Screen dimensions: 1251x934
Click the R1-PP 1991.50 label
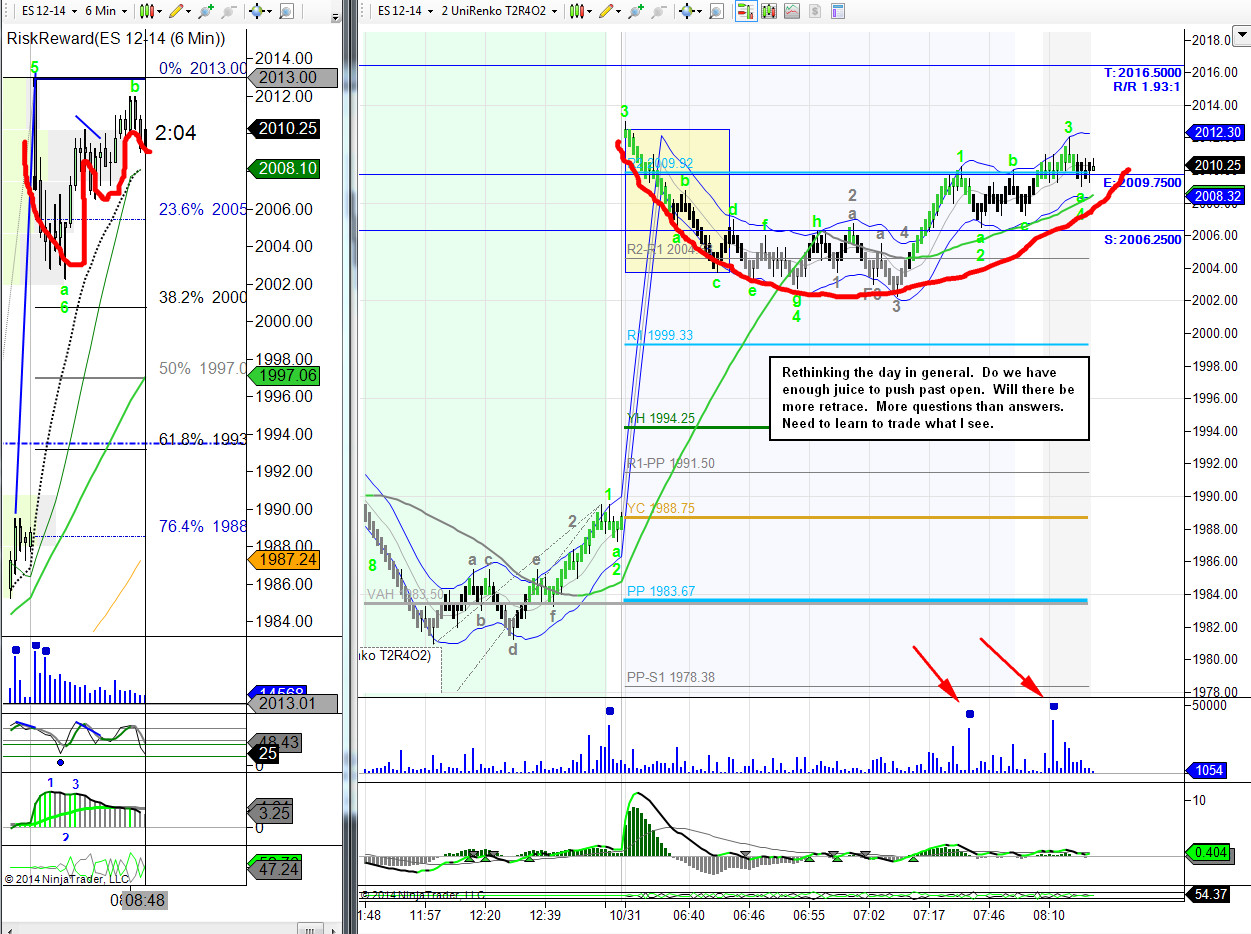pos(670,463)
